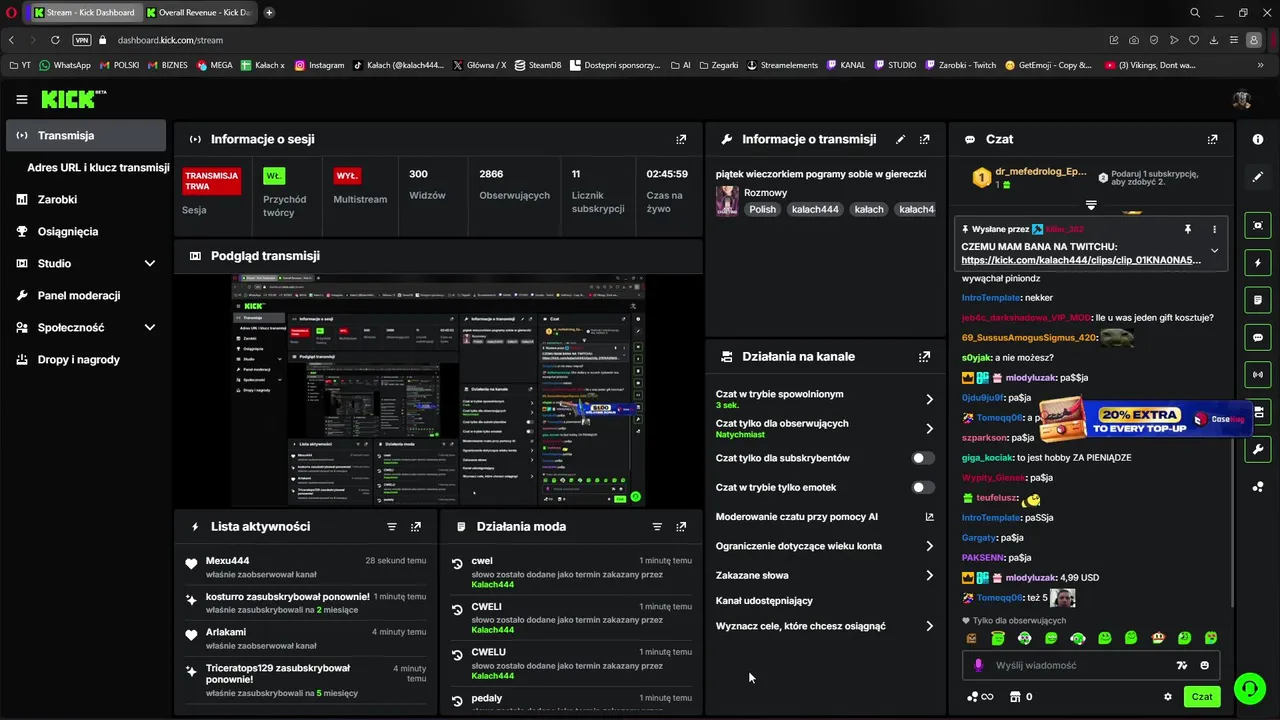Click the document icon in the right sidebar
Image resolution: width=1280 pixels, height=720 pixels.
pos(1258,300)
